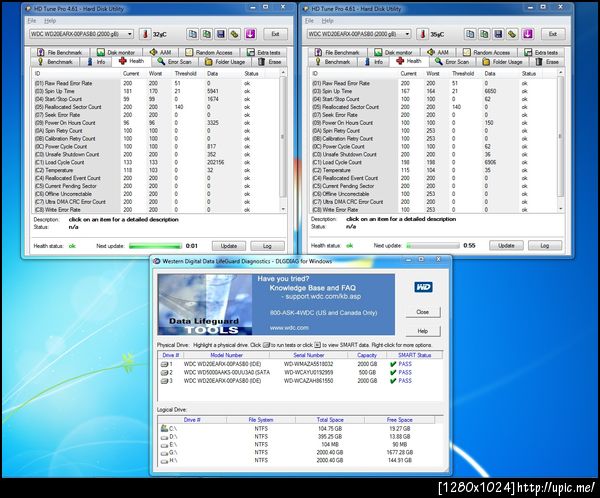Click the screenshot copy icon in right HD Tune

coord(484,34)
